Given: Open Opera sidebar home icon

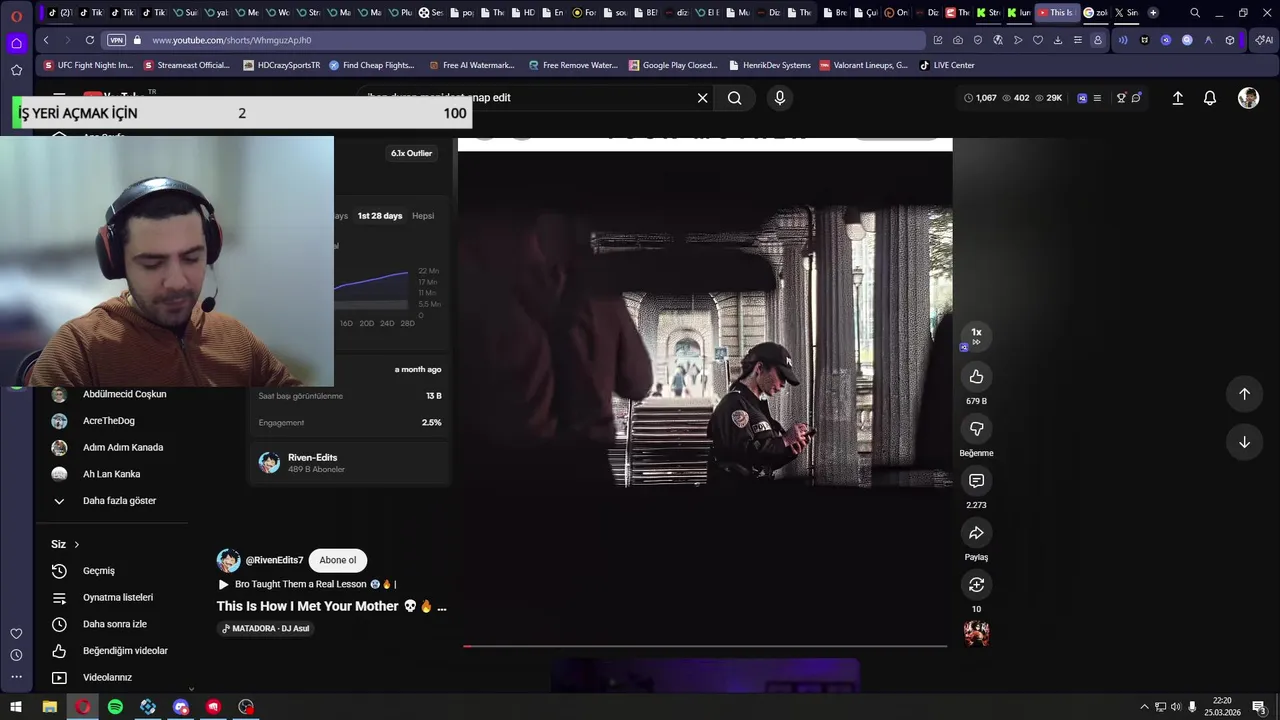Looking at the screenshot, I should point(16,43).
